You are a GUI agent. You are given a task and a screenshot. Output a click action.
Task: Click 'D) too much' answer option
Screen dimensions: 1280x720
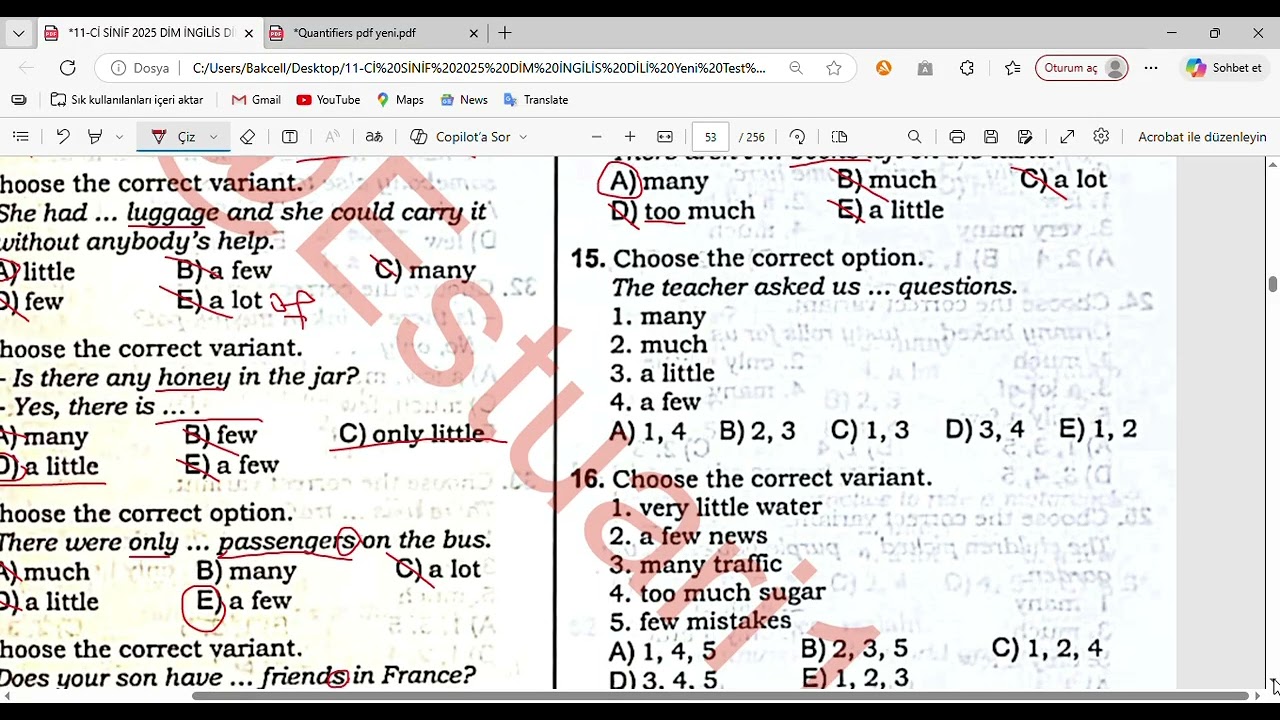click(x=682, y=211)
